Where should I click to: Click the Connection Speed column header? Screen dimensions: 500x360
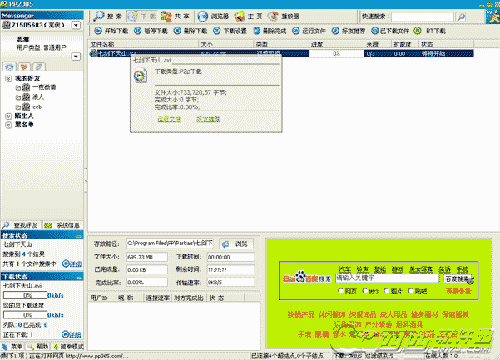pos(157,298)
